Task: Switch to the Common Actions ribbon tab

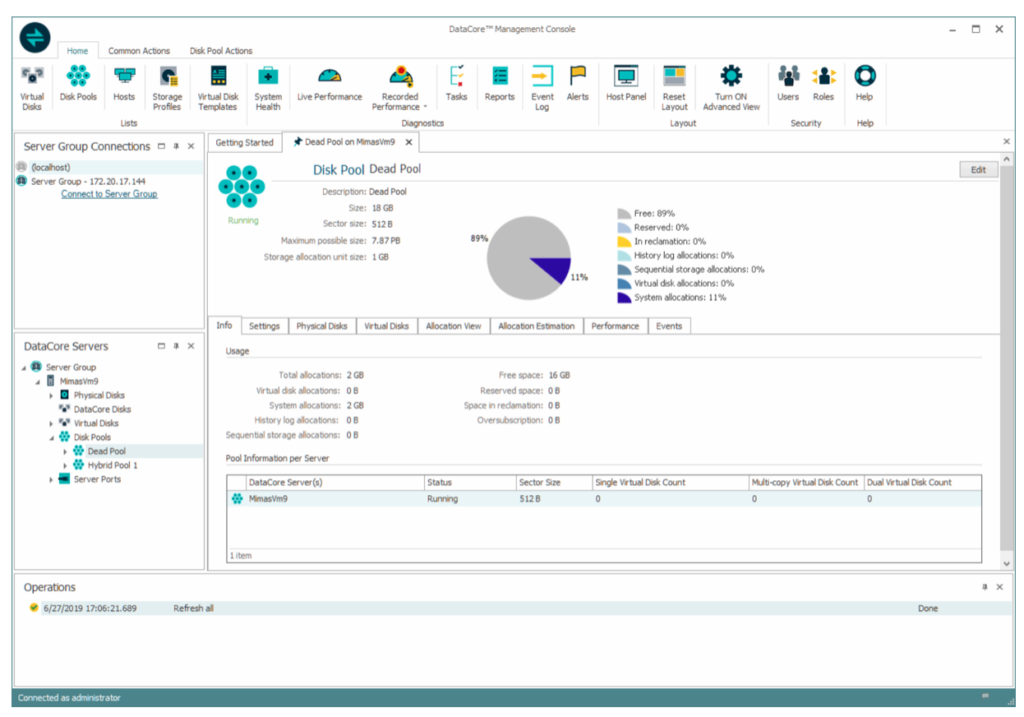Action: (x=139, y=50)
